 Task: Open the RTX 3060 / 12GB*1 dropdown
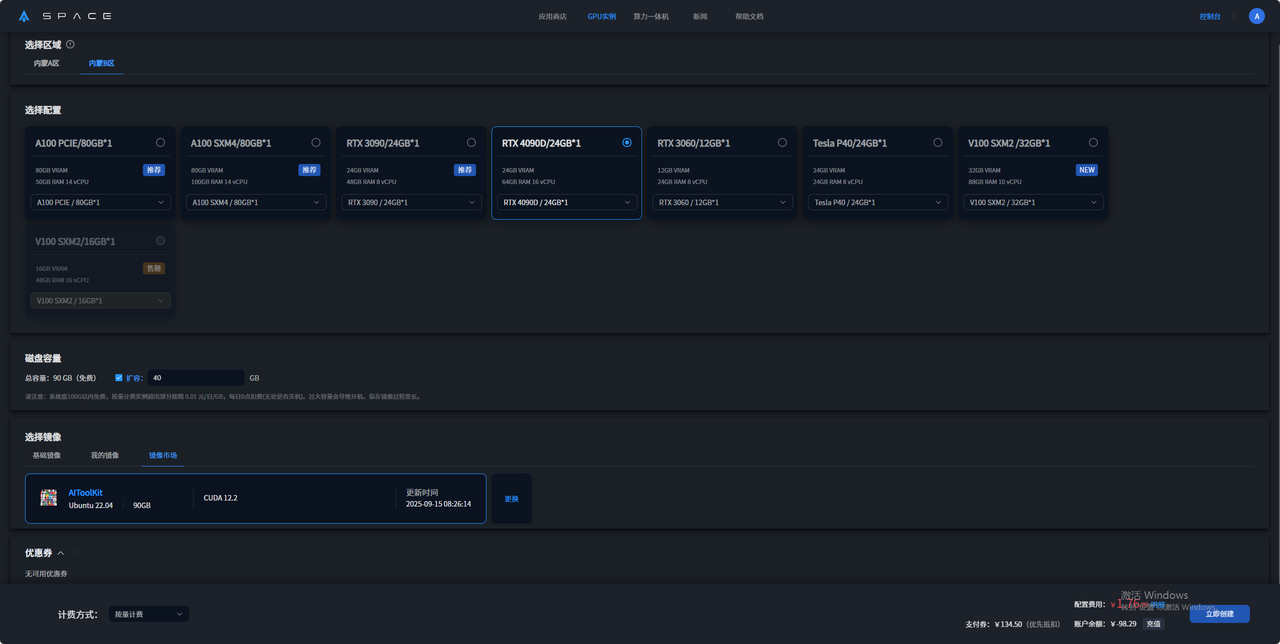click(x=722, y=202)
